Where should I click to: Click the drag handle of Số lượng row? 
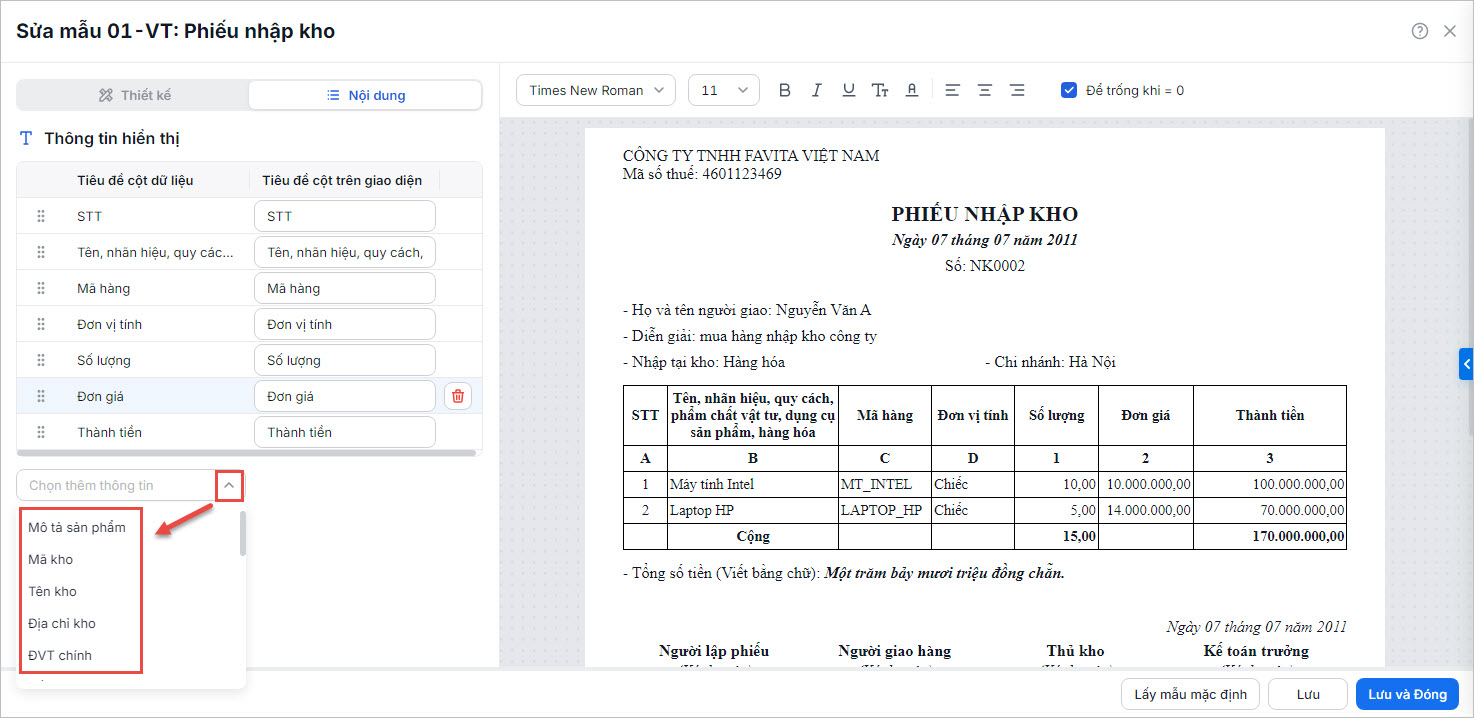click(41, 360)
